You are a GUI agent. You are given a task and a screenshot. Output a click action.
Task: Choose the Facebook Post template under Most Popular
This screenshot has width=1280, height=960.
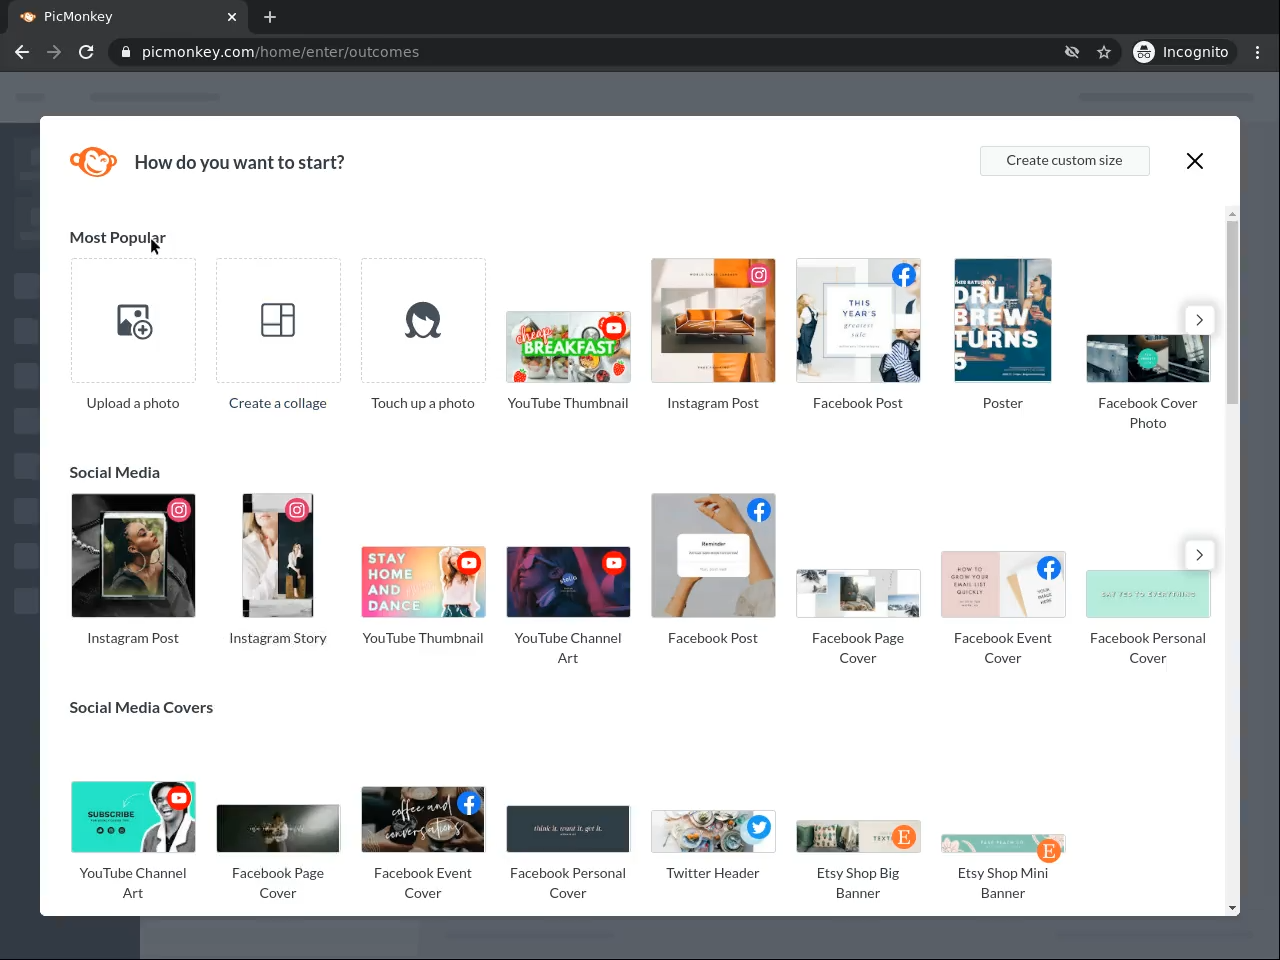pos(858,320)
